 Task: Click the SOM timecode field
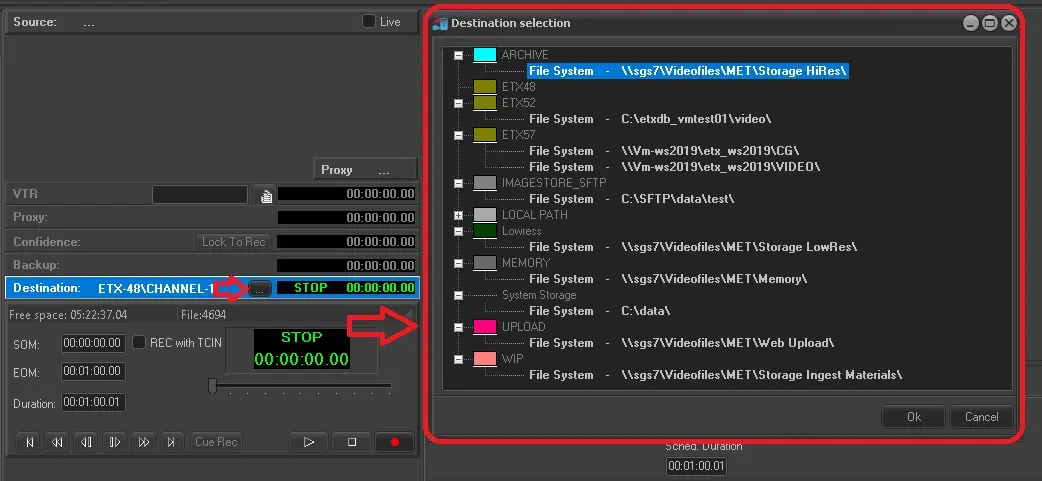pyautogui.click(x=93, y=343)
